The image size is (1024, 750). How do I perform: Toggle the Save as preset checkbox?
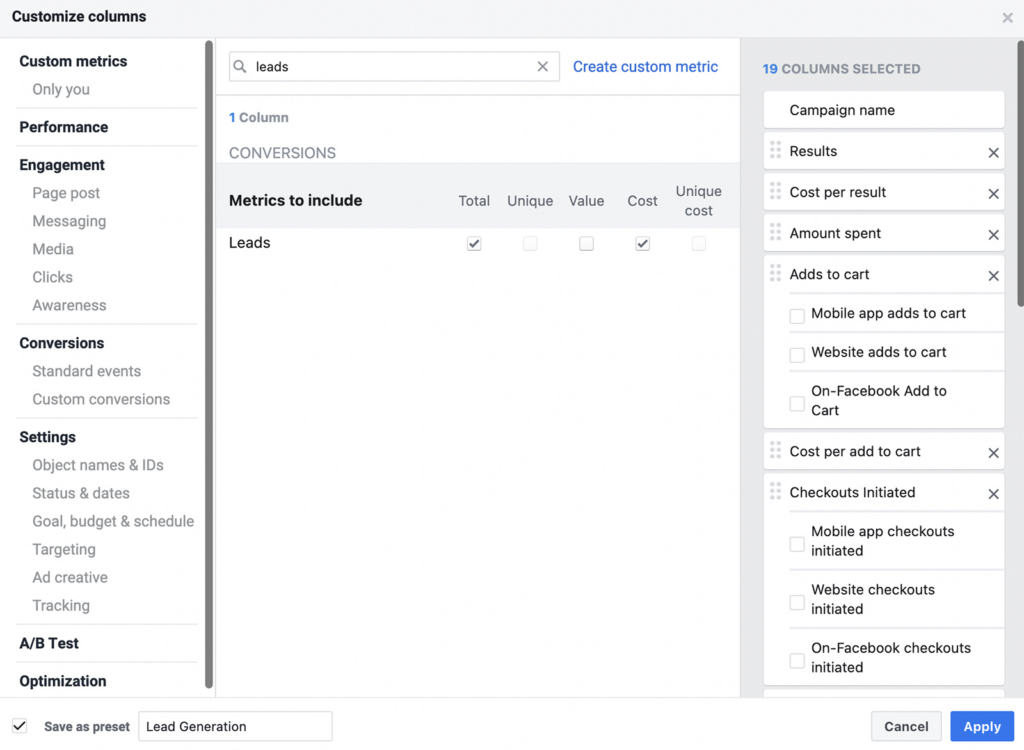tap(20, 726)
